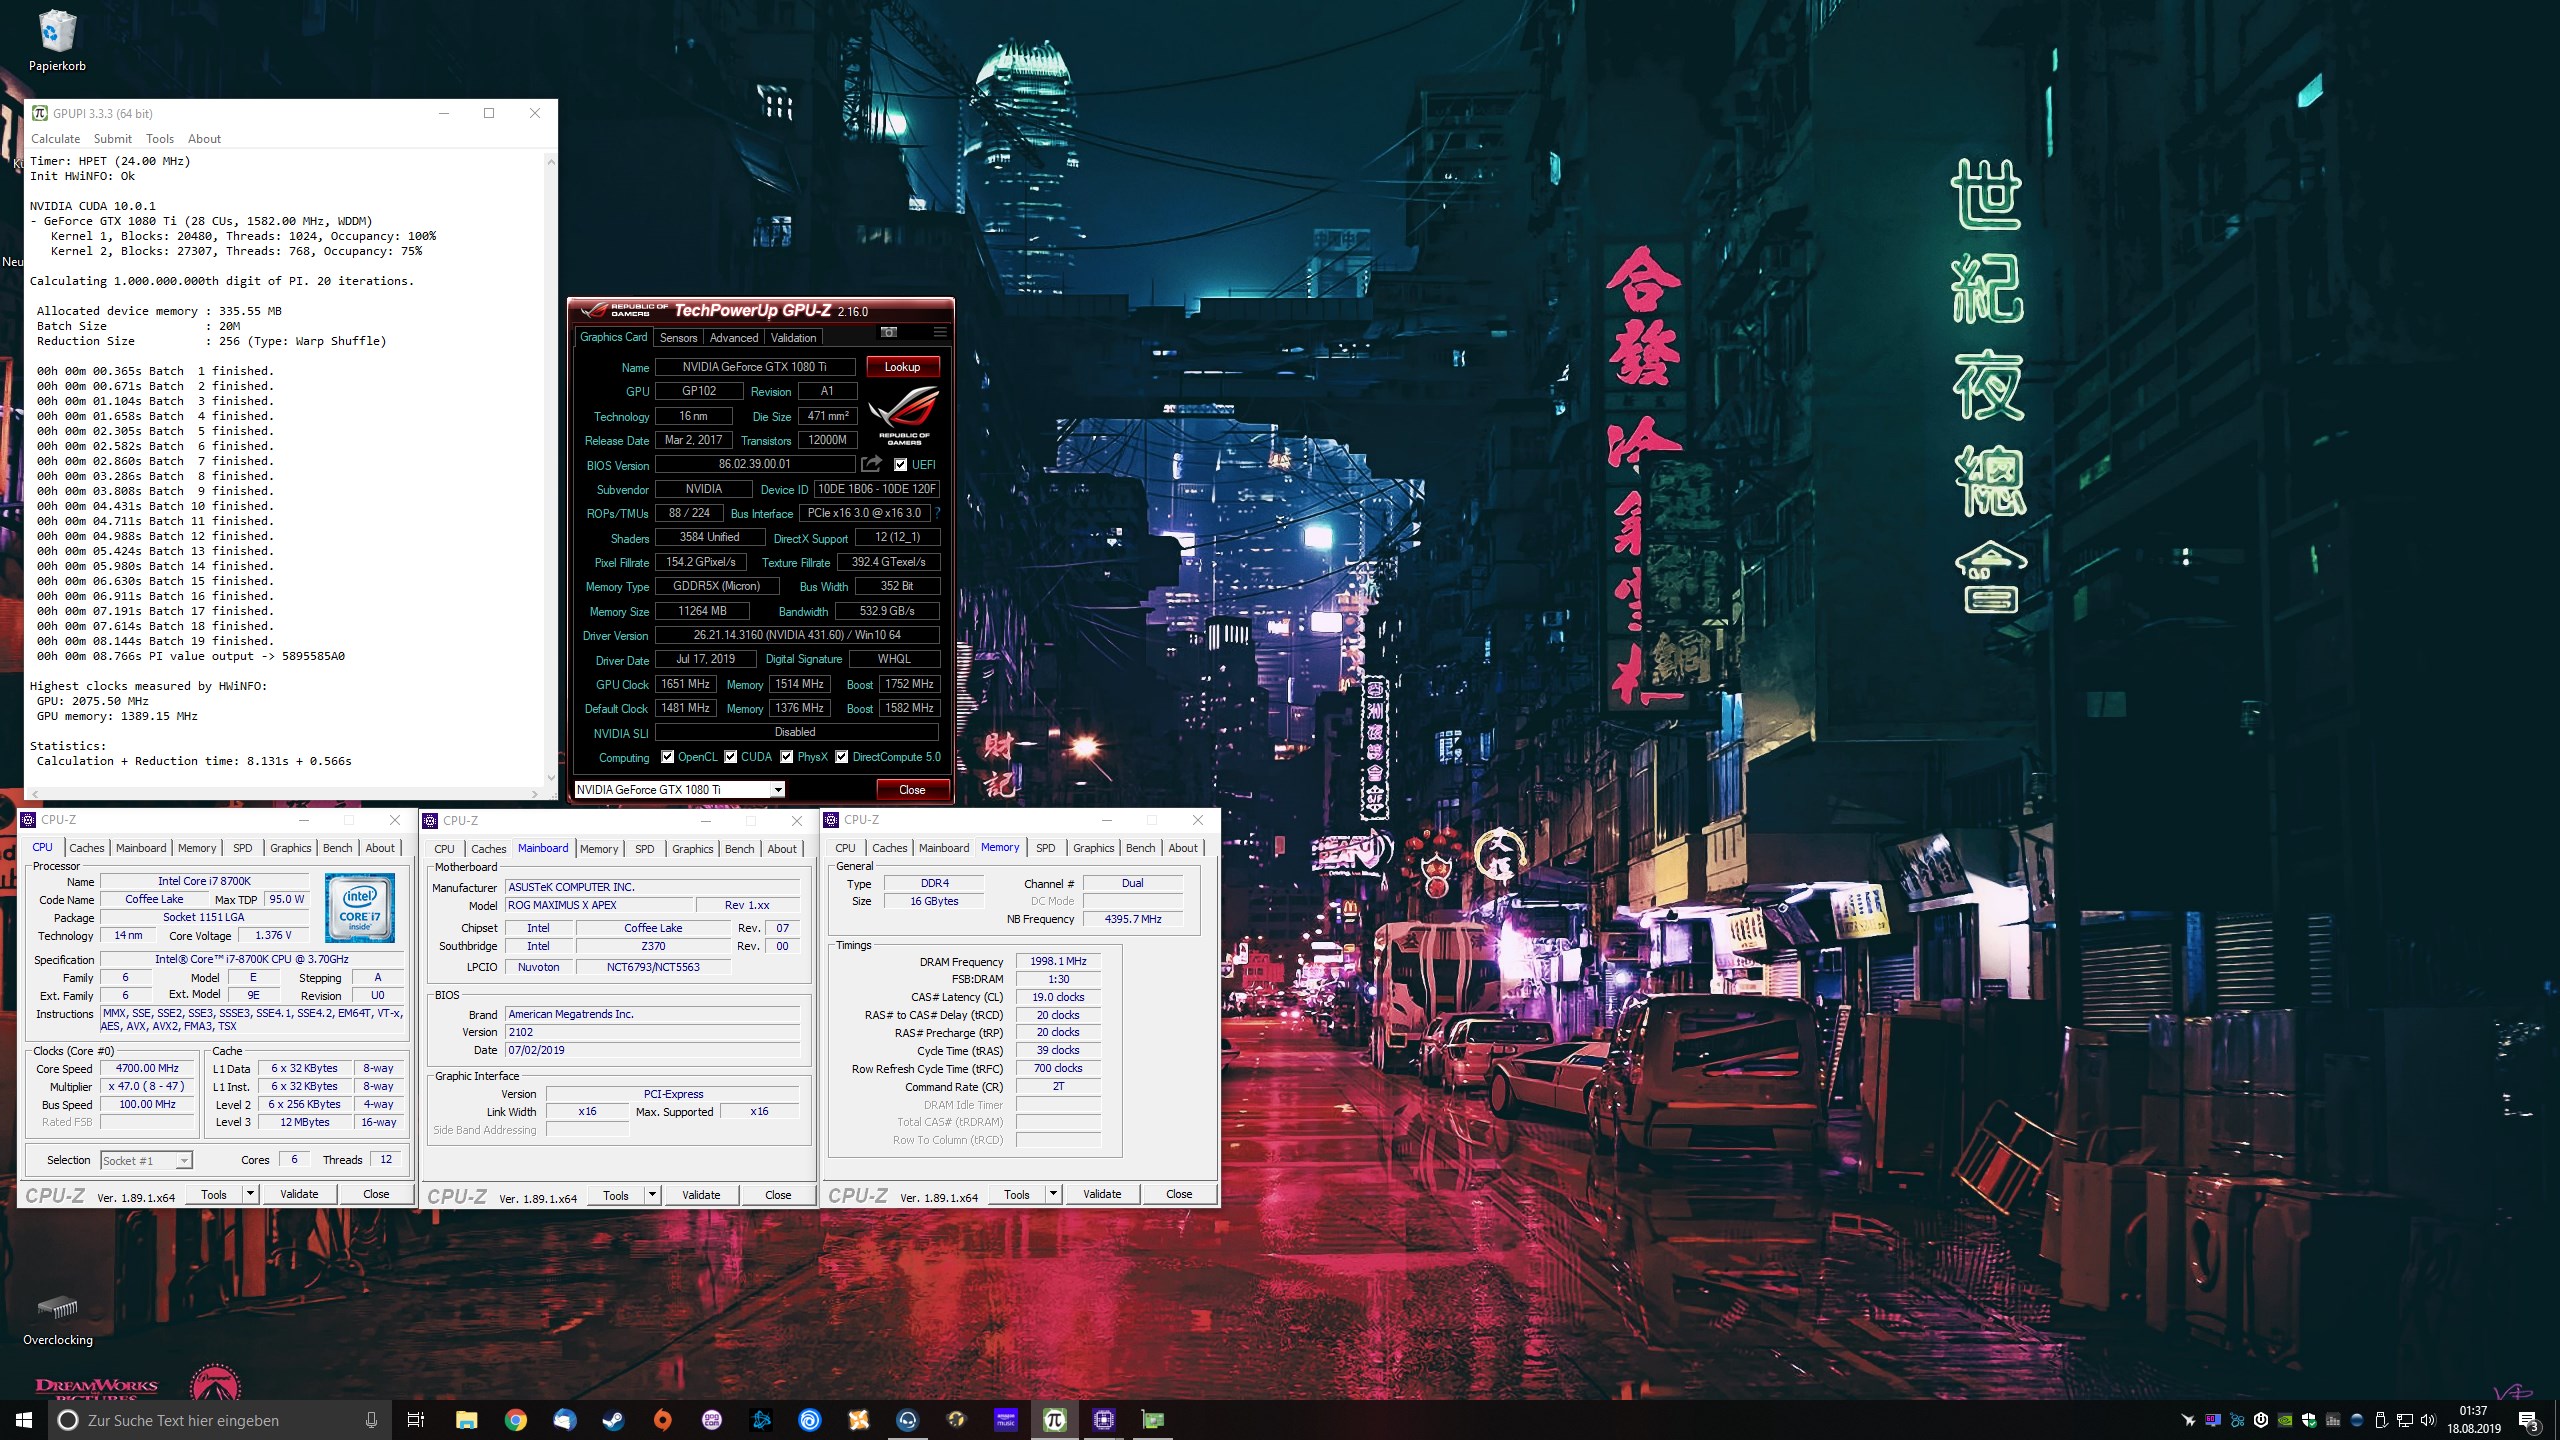Expand Tools arrow in CPU-Z Memory window

pos(1053,1194)
